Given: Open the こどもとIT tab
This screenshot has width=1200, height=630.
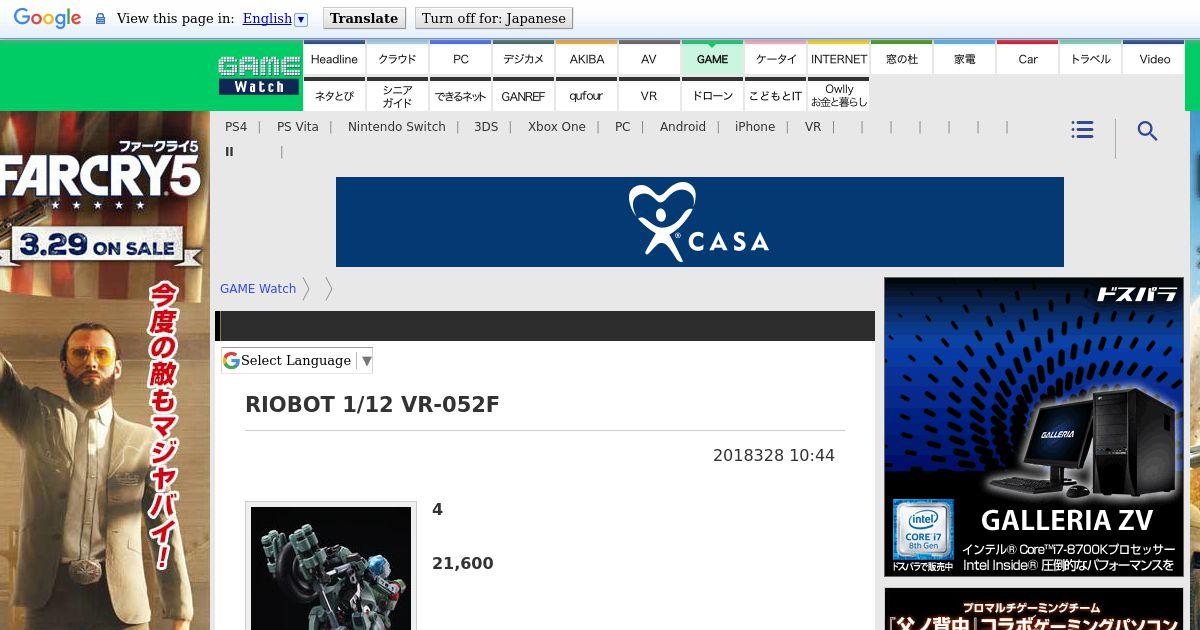Looking at the screenshot, I should pyautogui.click(x=775, y=95).
